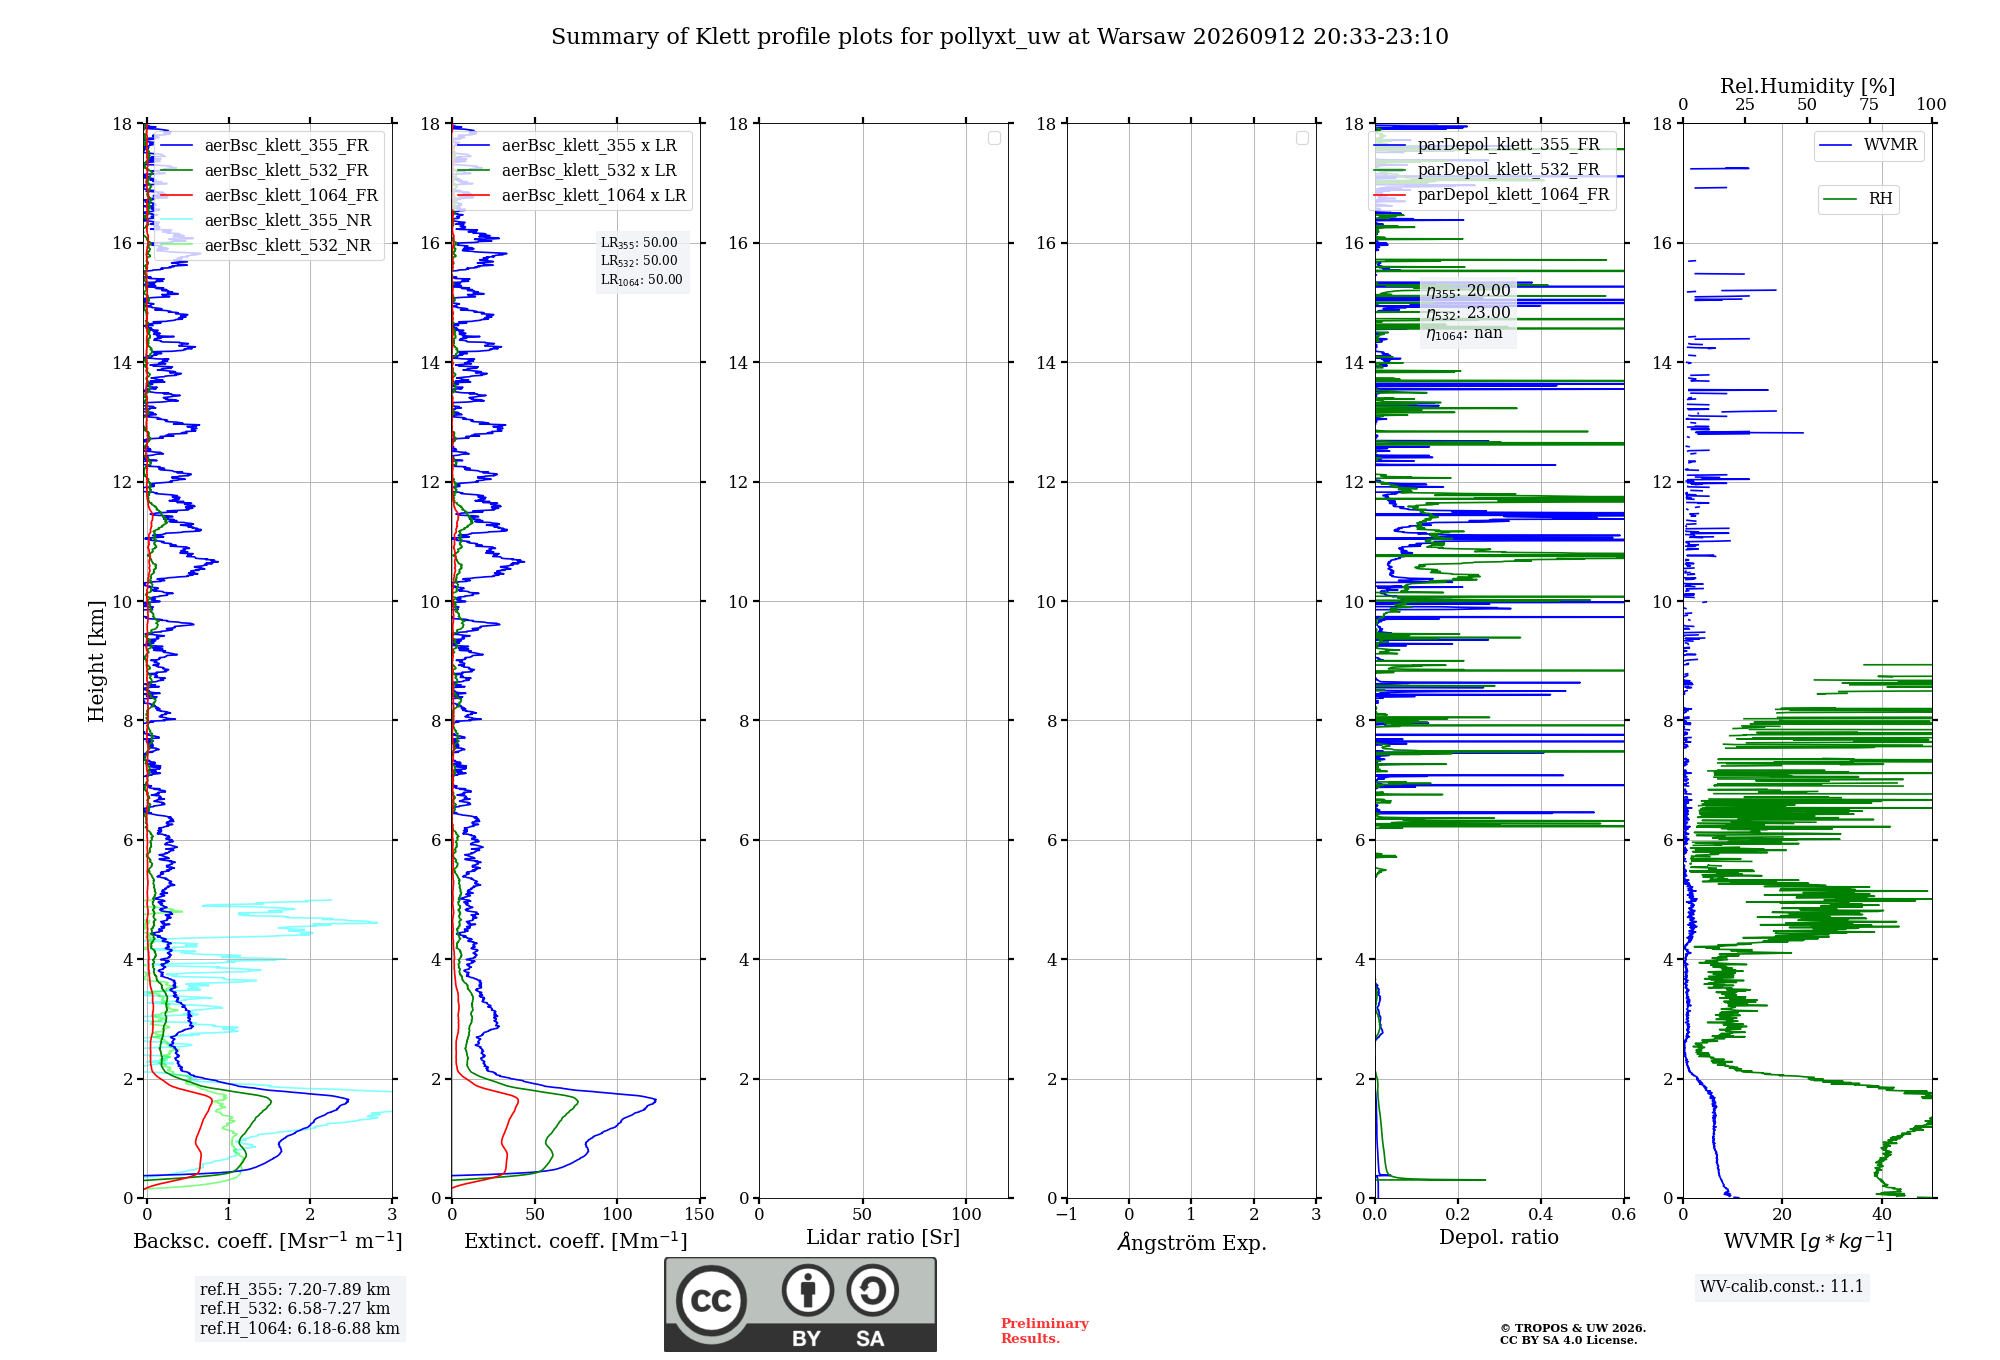Click the empty legend box in Ångström Exp. plot
This screenshot has width=2000, height=1360.
tap(1302, 138)
